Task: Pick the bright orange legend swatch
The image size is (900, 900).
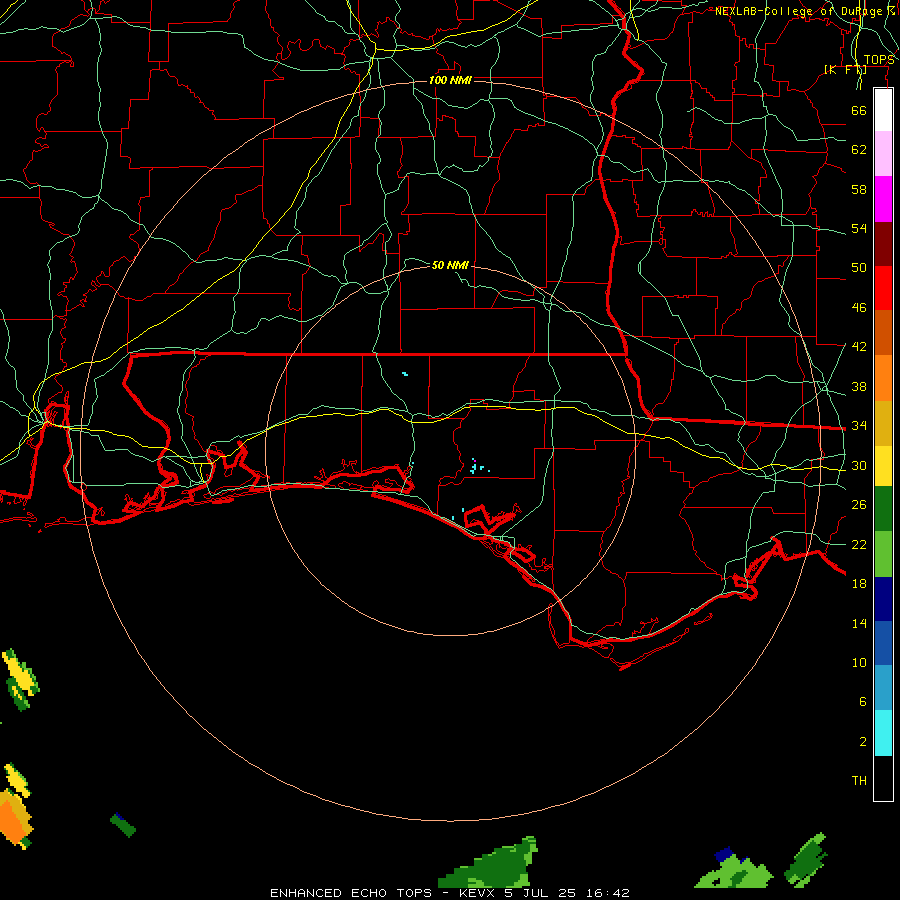Action: click(x=883, y=378)
